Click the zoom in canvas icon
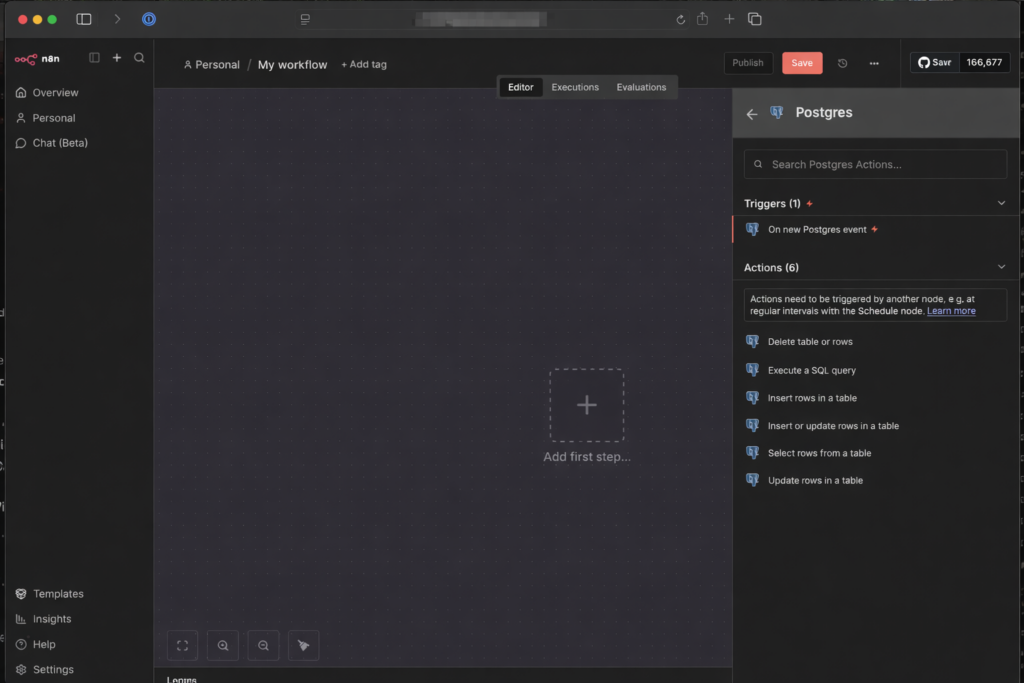This screenshot has height=683, width=1024. point(223,646)
